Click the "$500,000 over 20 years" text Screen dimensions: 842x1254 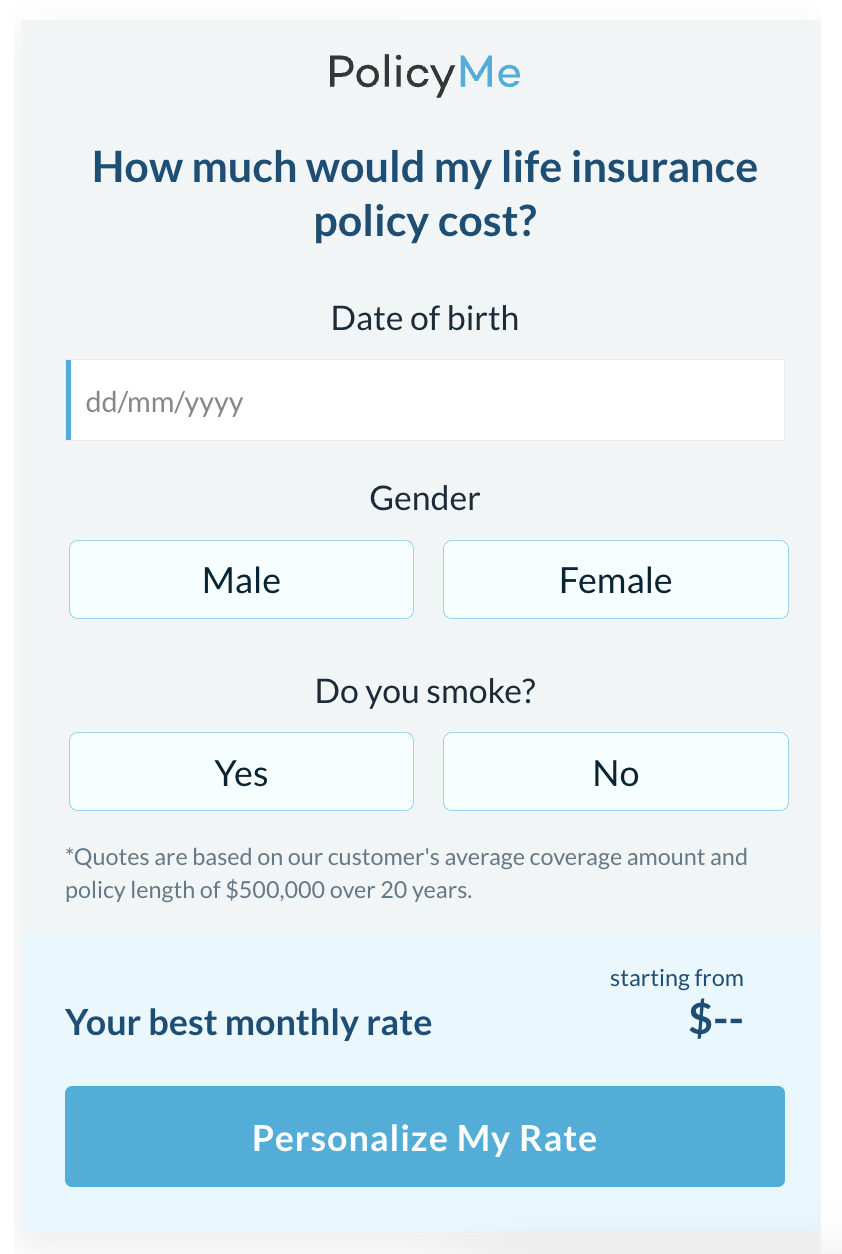point(348,889)
